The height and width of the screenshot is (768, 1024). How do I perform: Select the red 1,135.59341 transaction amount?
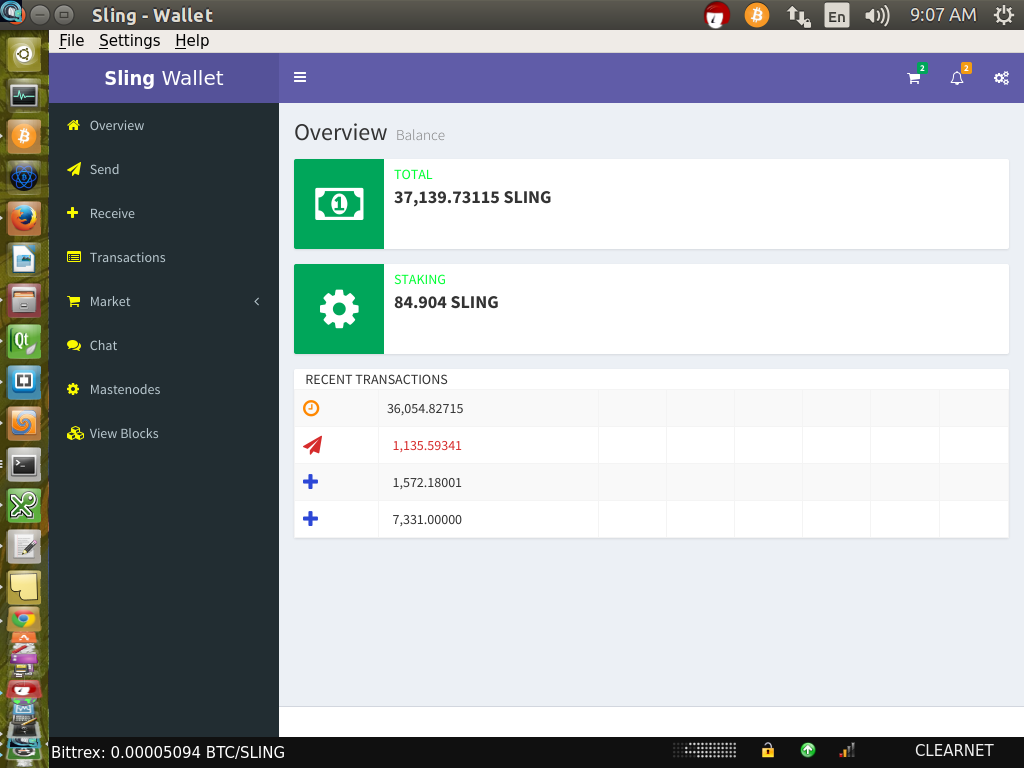[x=427, y=446]
